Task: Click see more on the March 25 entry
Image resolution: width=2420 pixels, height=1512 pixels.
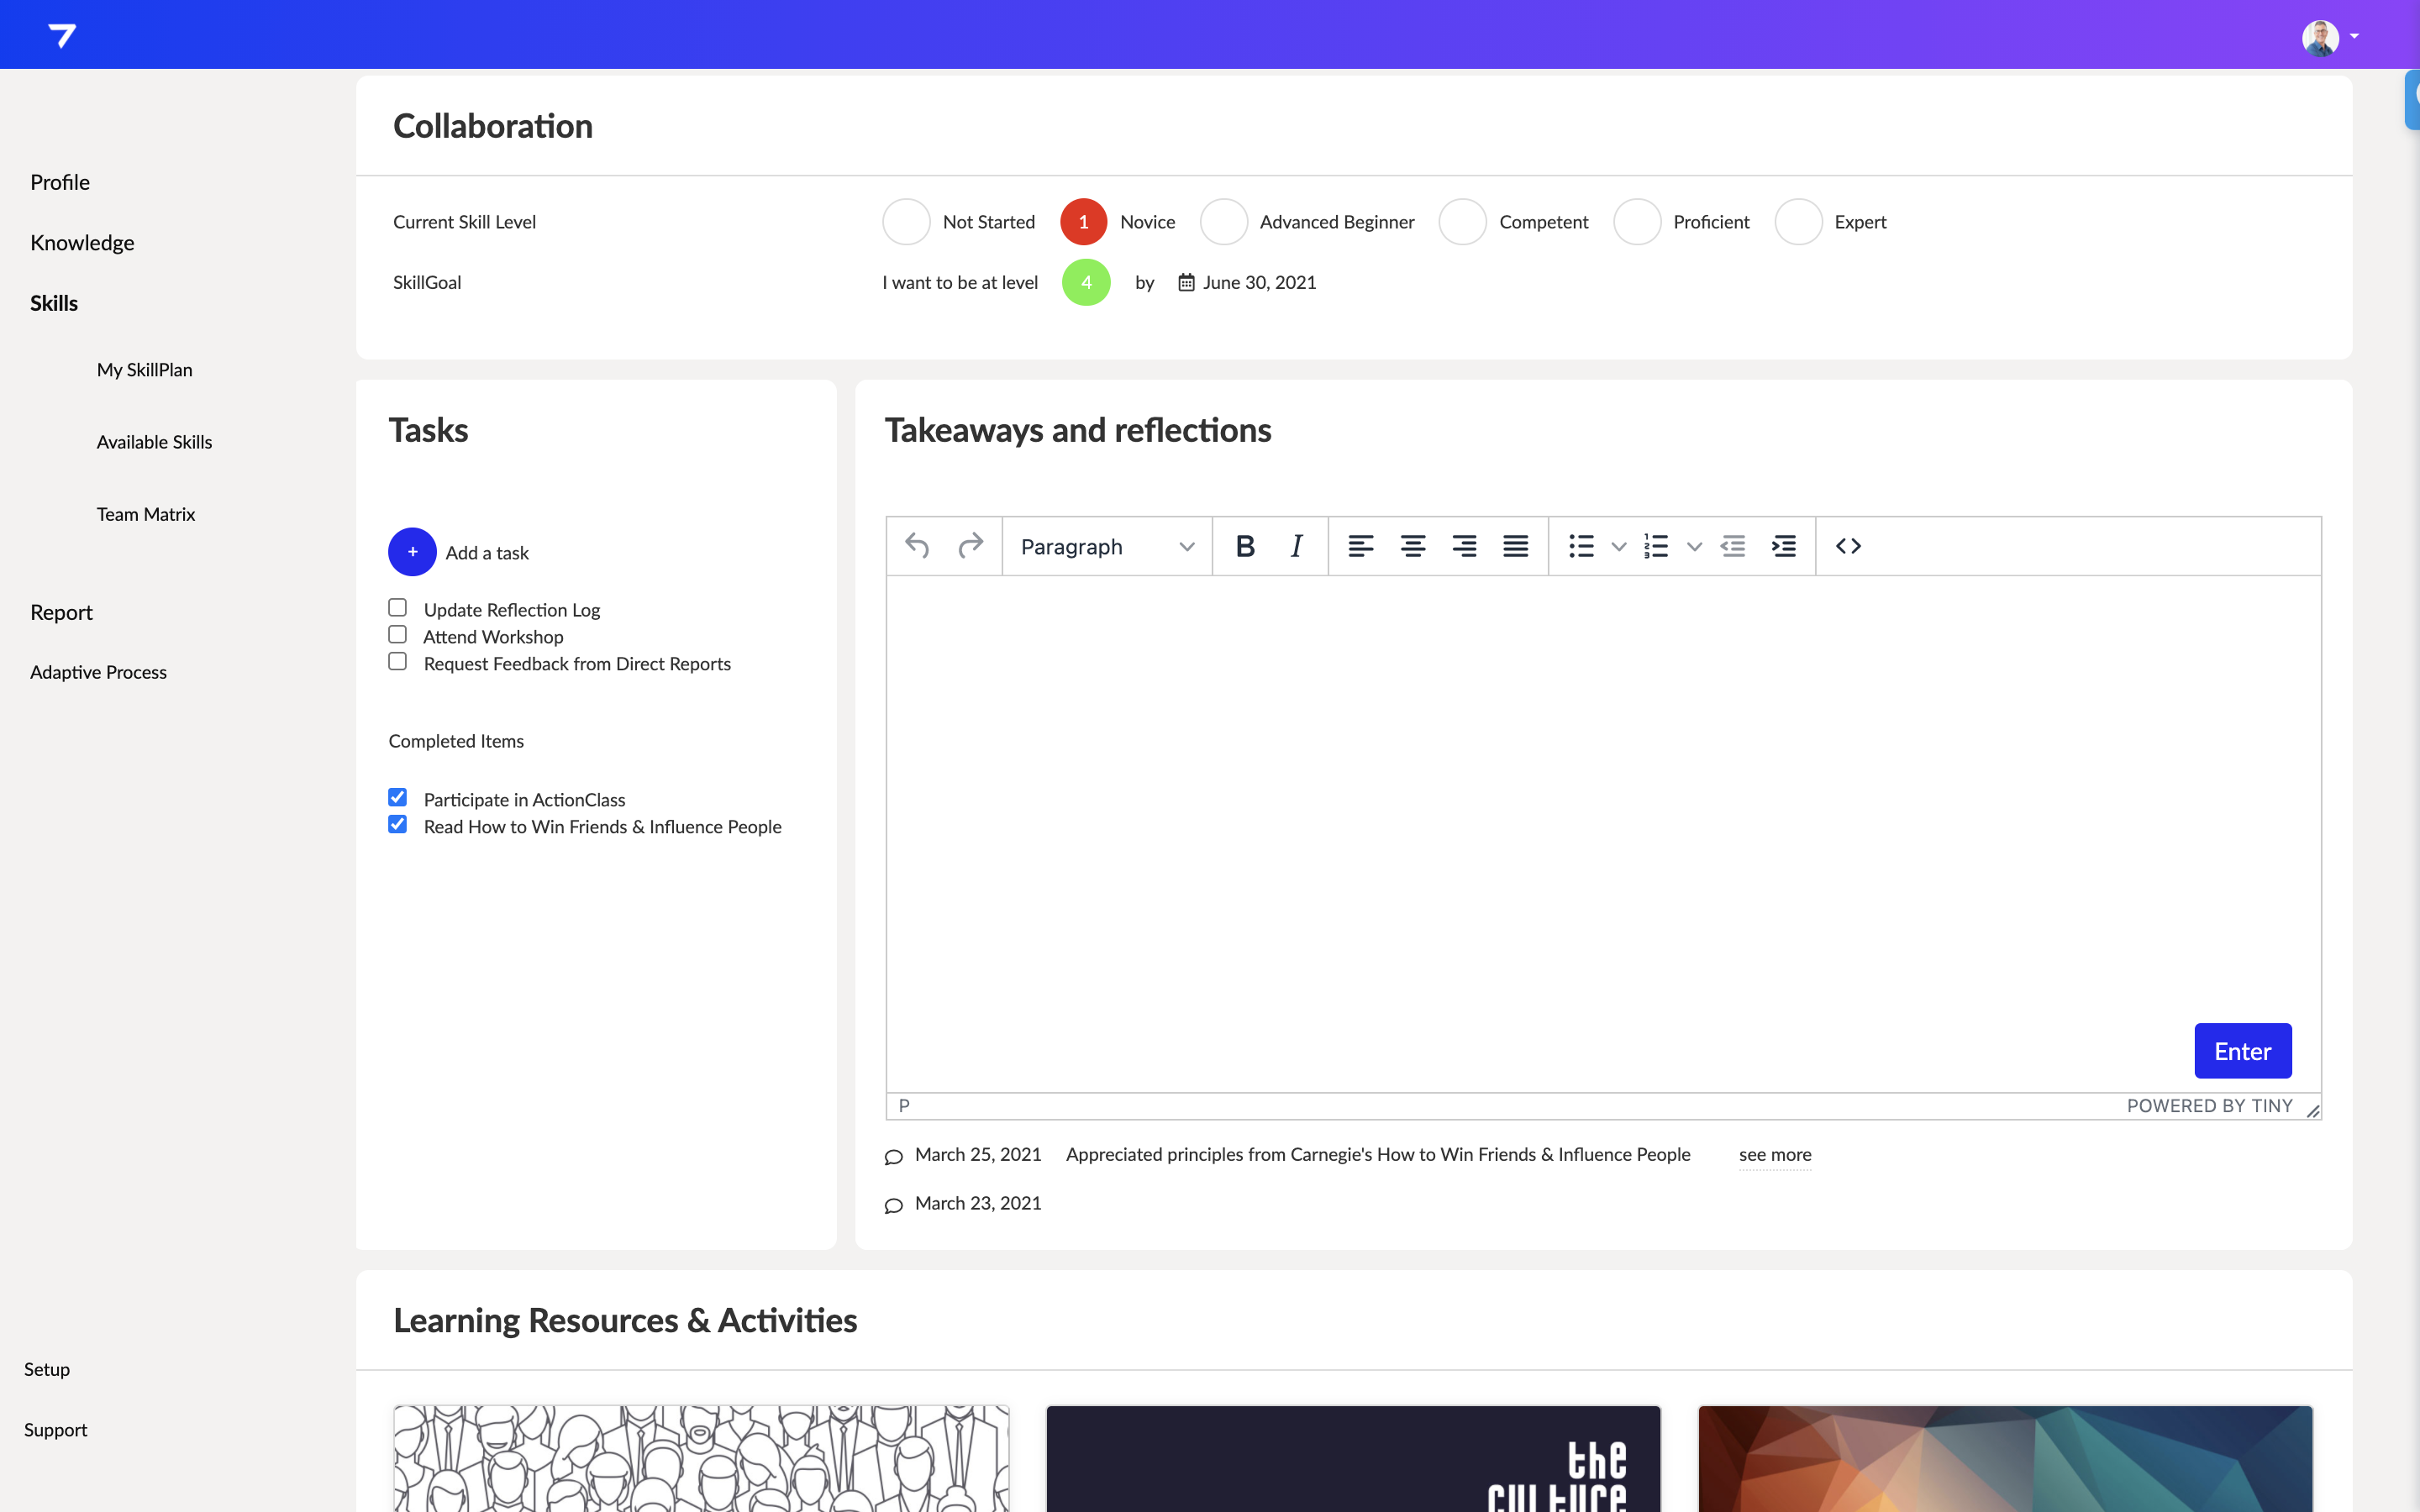Action: pyautogui.click(x=1774, y=1154)
